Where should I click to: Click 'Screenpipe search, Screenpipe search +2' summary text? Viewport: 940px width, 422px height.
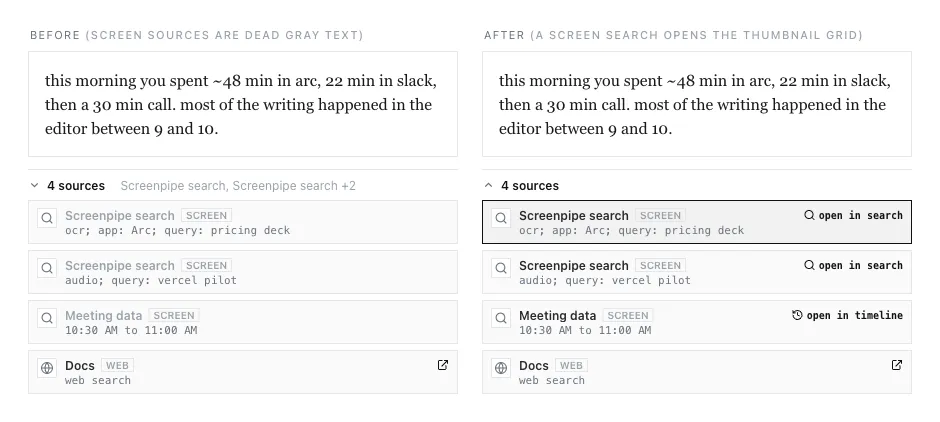coord(238,186)
